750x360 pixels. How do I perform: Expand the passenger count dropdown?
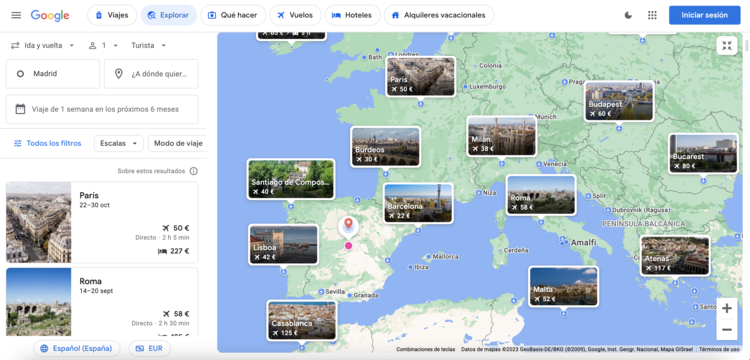103,45
